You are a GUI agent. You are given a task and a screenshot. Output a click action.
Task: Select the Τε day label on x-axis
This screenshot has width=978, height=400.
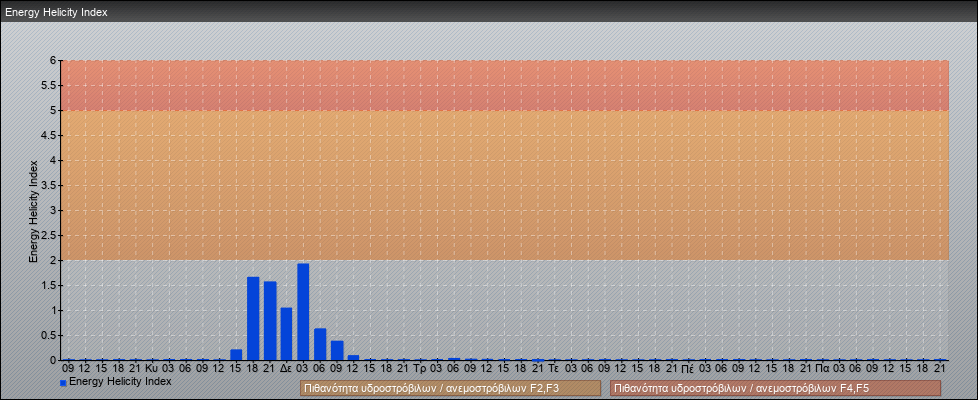(x=553, y=368)
